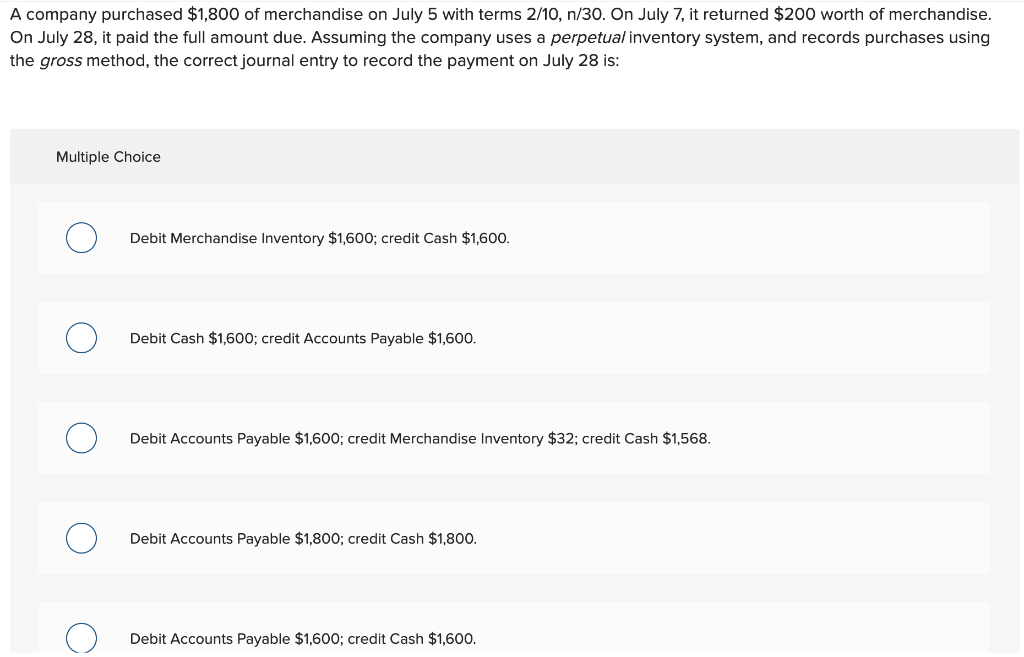Click the Multiple Choice section header
The height and width of the screenshot is (657, 1024).
(x=108, y=157)
